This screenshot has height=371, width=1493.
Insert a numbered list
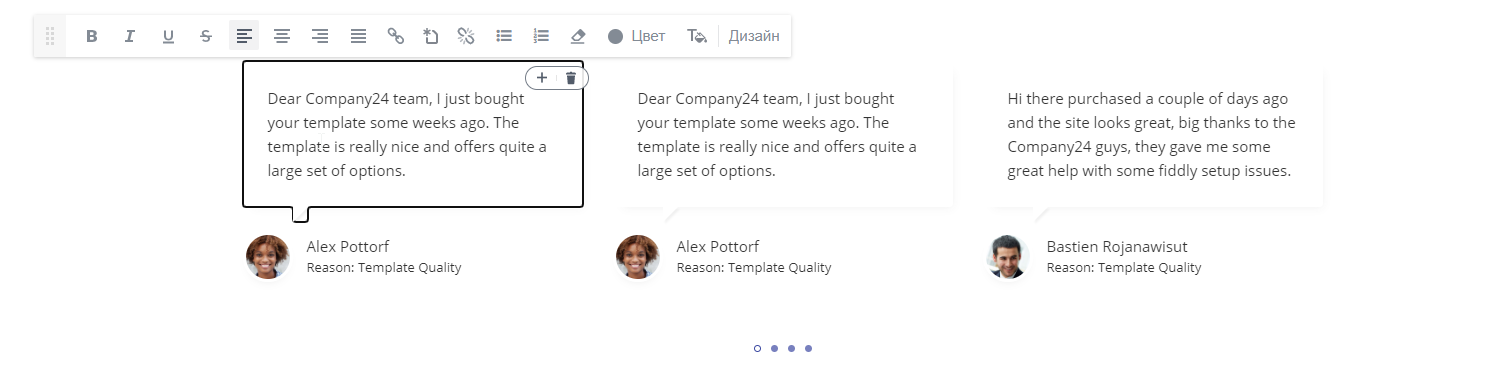tap(541, 36)
